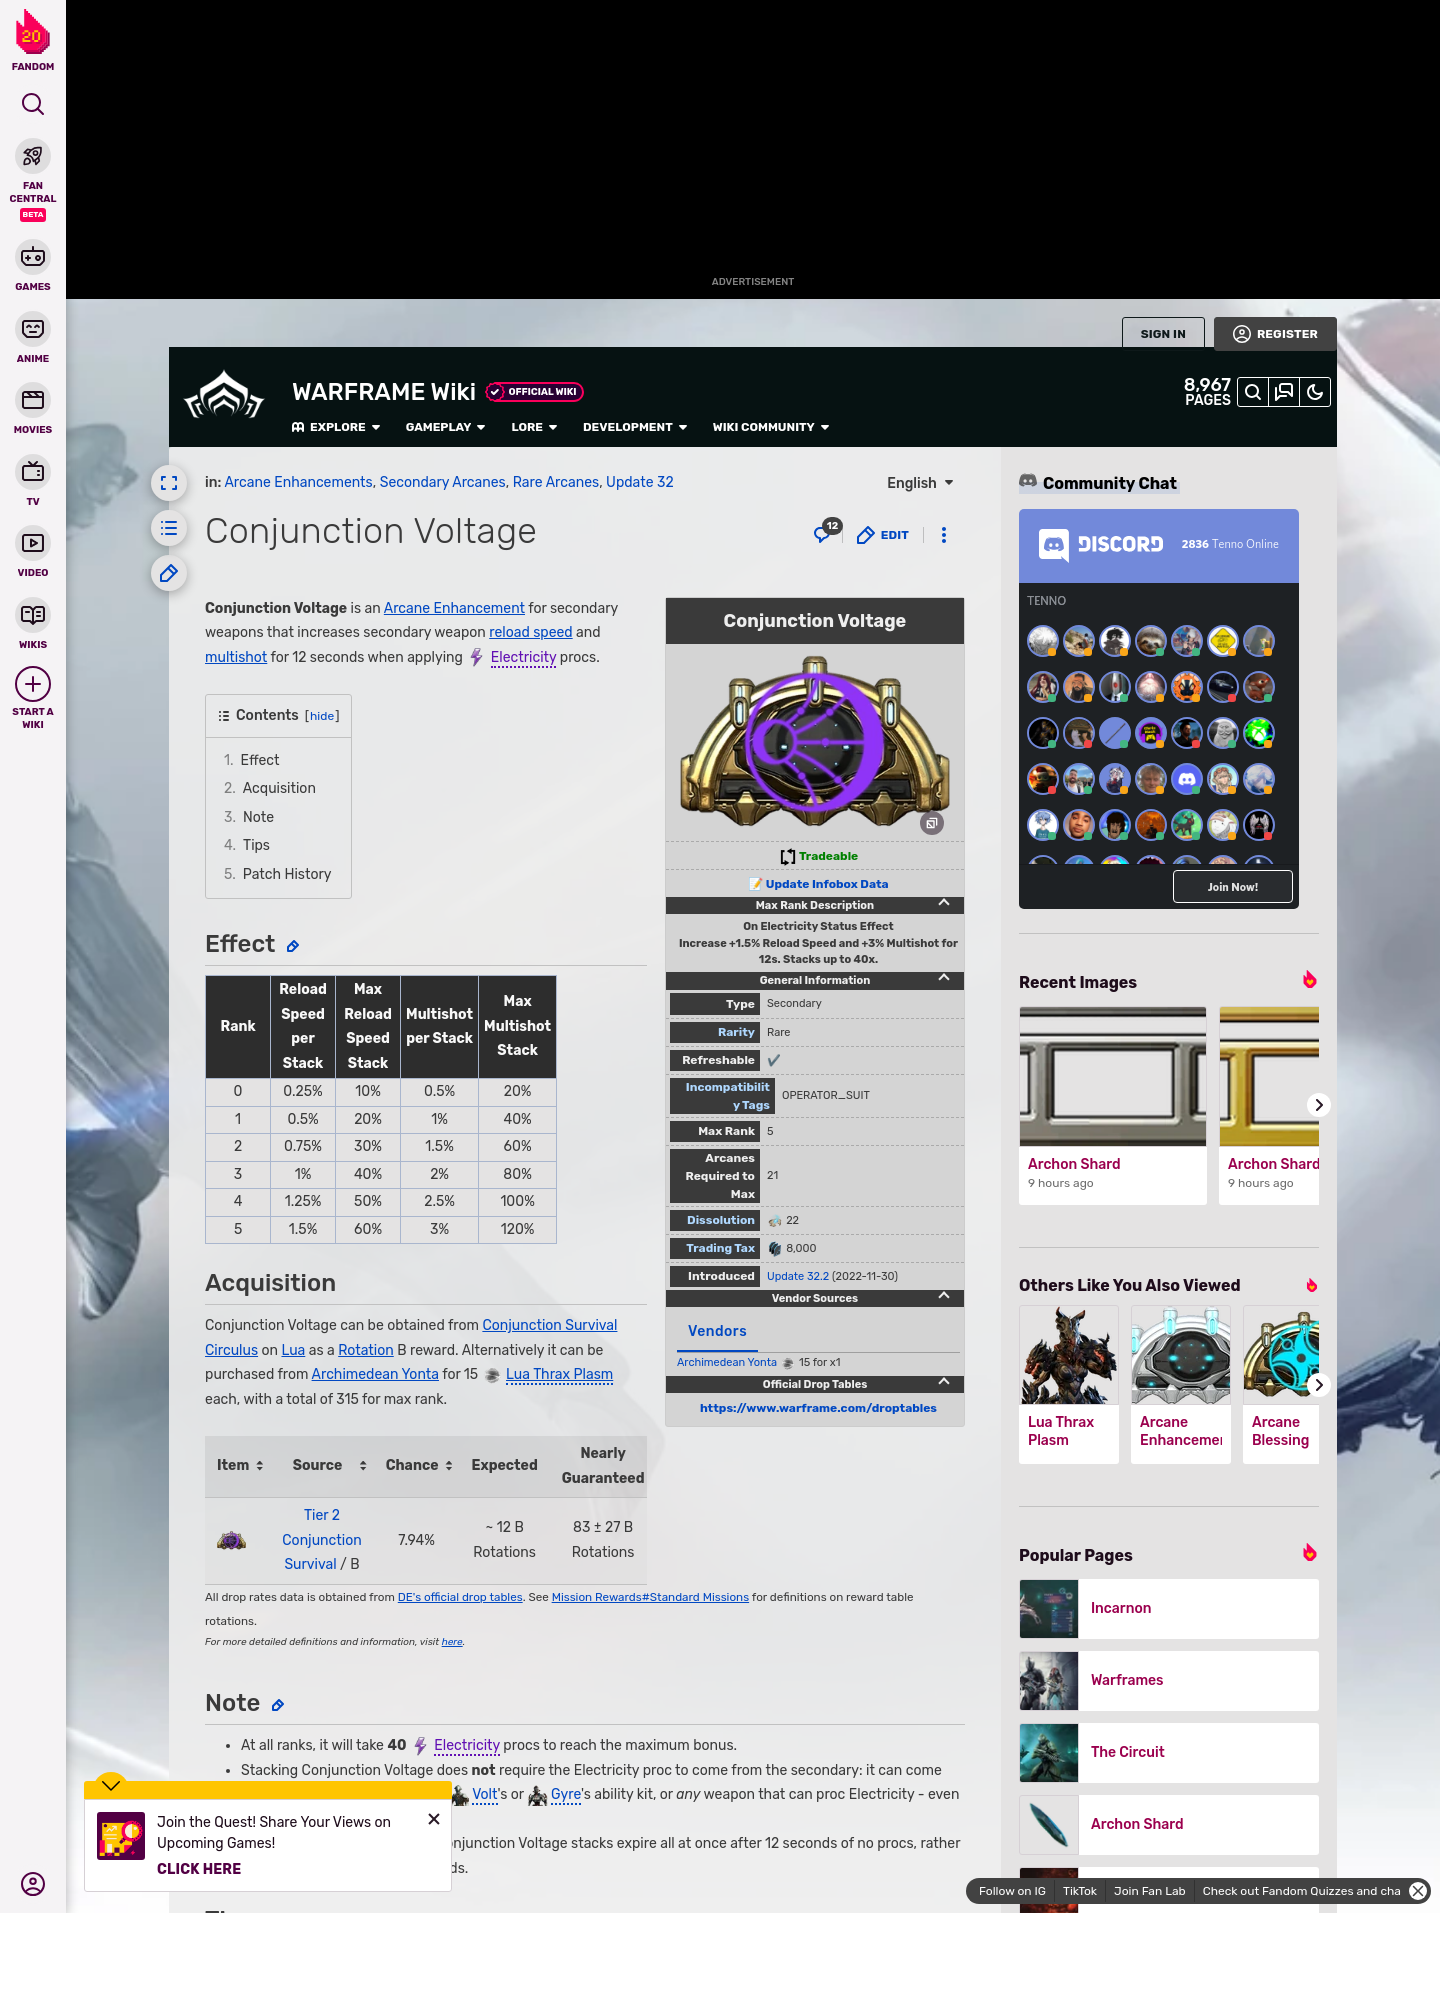Open the more page actions menu

point(944,535)
